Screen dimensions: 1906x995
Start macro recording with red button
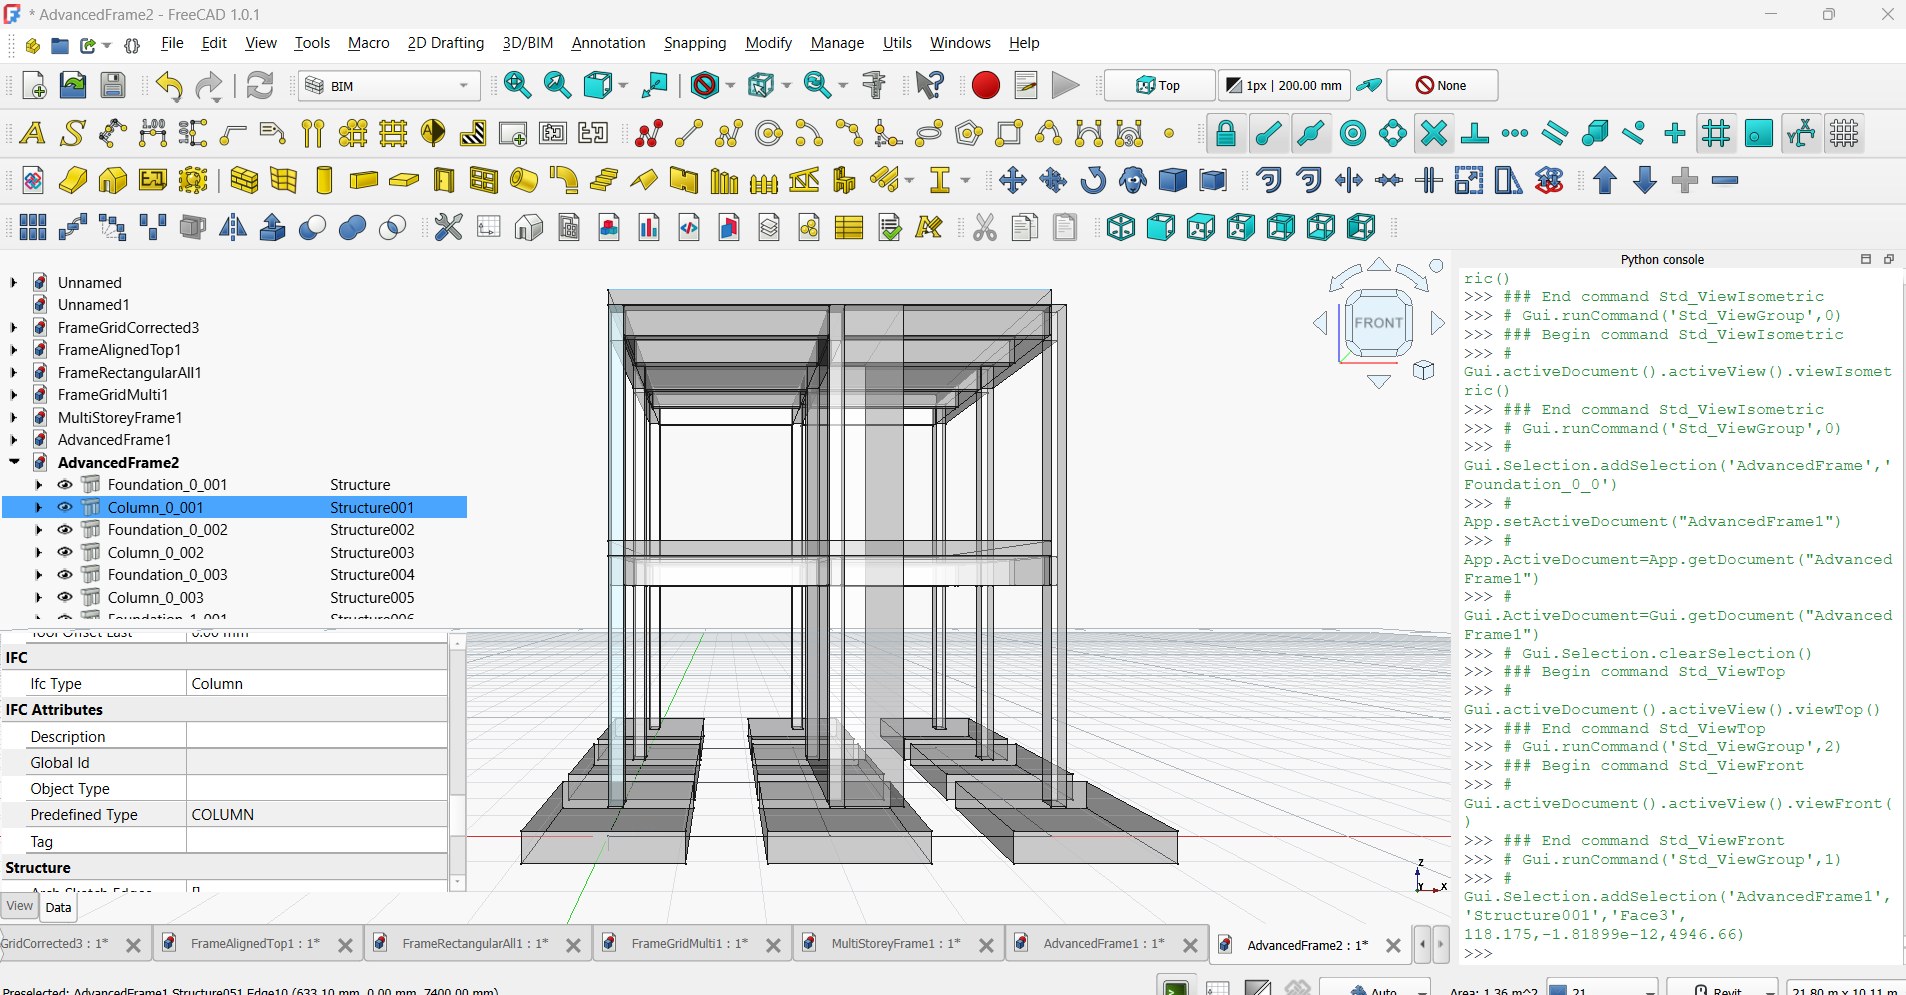click(x=986, y=86)
